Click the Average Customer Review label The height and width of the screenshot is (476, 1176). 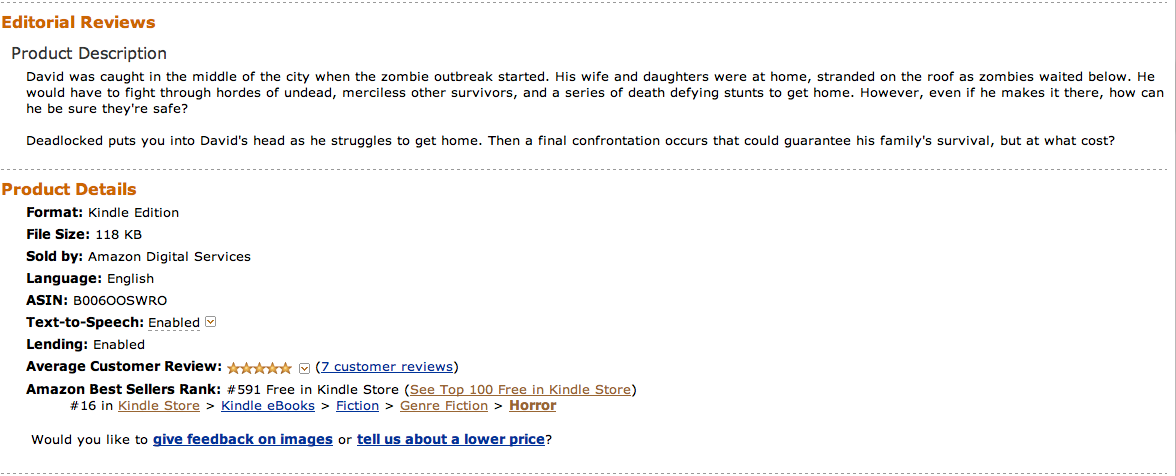coord(124,367)
